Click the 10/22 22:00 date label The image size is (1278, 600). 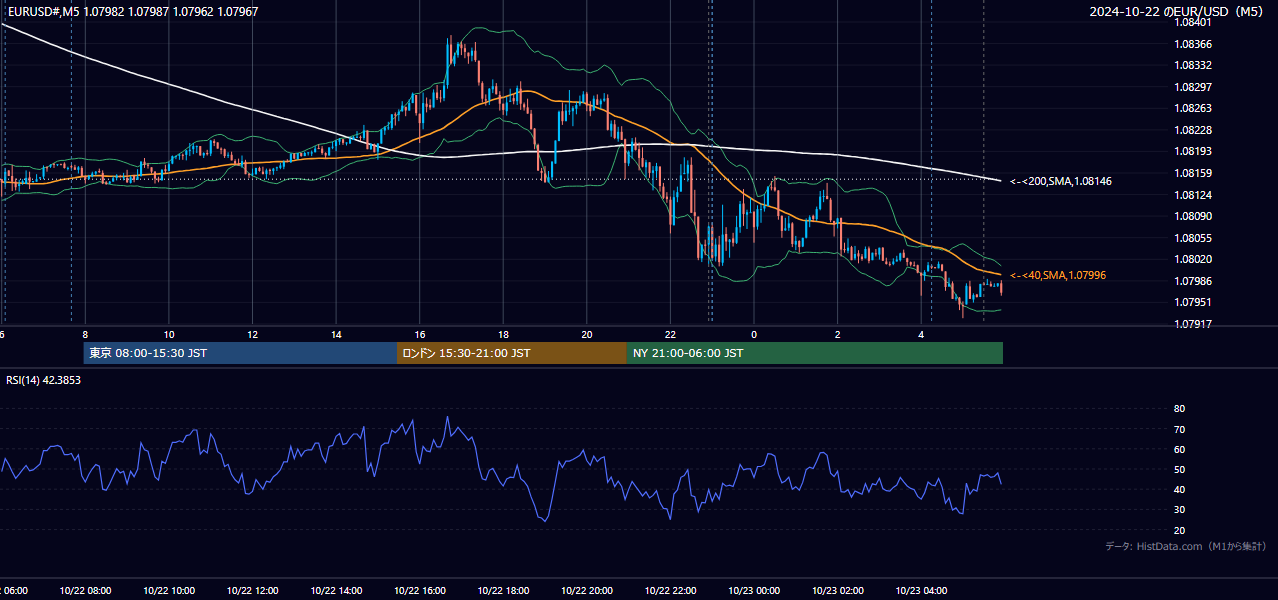[670, 591]
